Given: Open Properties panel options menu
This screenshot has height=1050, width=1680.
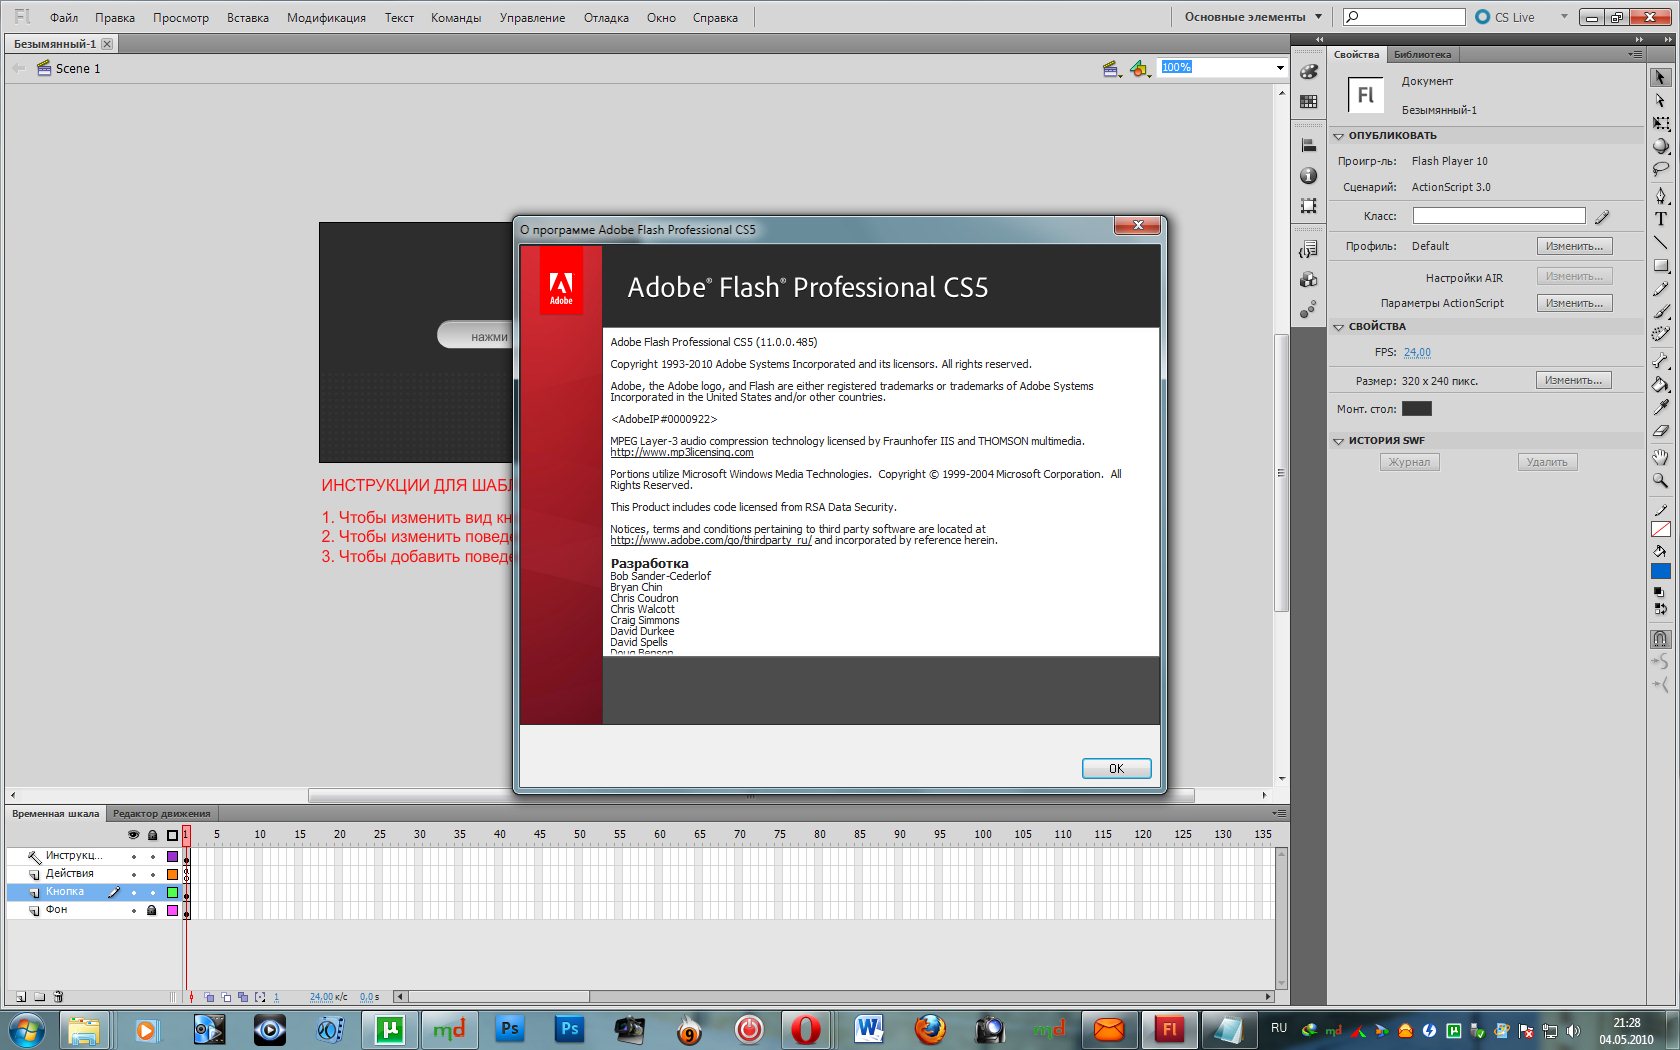Looking at the screenshot, I should coord(1635,54).
